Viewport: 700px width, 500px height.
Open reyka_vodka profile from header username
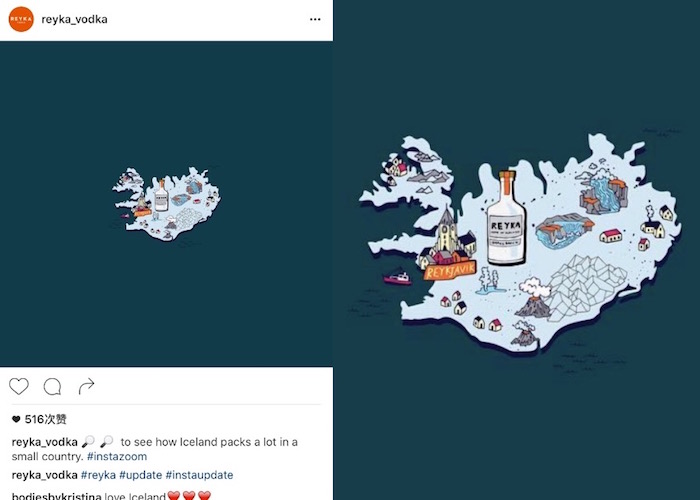74,19
